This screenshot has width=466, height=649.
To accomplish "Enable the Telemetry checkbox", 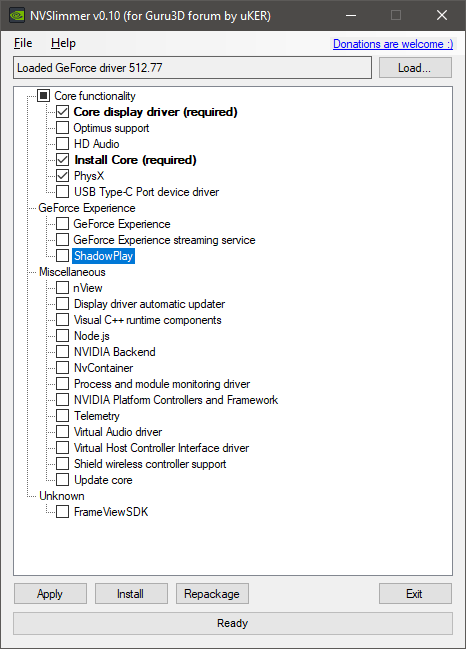I will [x=62, y=416].
